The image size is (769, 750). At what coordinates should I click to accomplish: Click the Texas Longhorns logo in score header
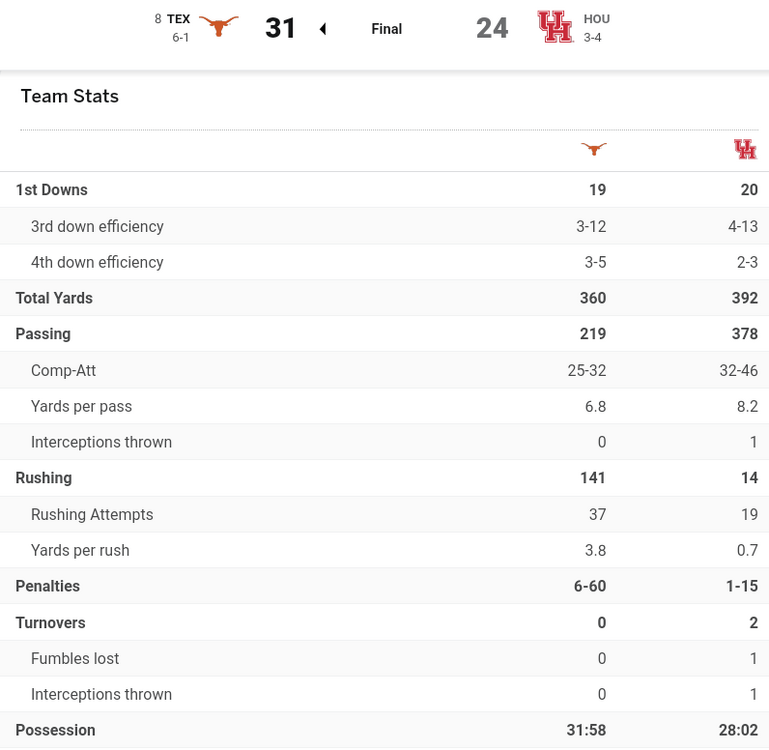218,27
